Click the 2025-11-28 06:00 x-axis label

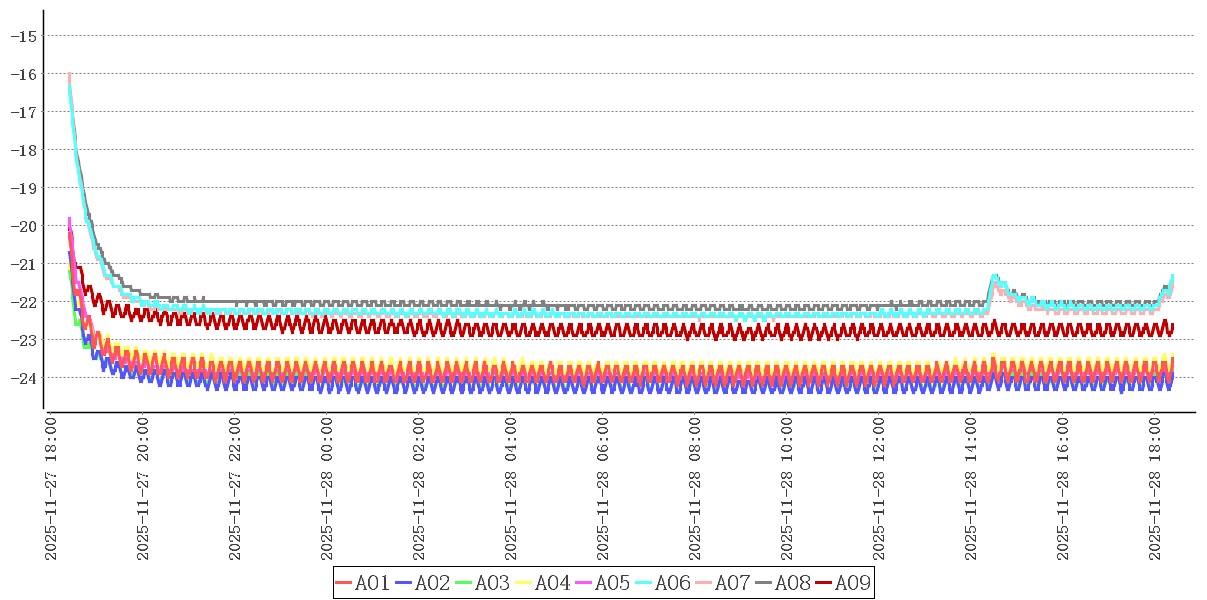click(603, 489)
